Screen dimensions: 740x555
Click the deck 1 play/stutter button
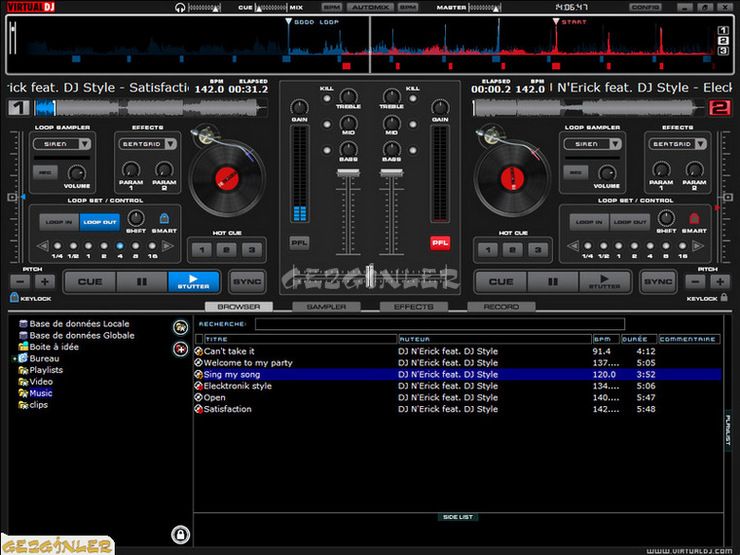click(x=193, y=281)
